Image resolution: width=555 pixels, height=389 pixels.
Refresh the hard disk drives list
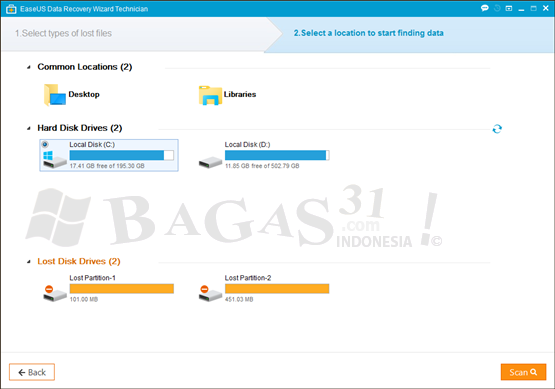point(497,129)
